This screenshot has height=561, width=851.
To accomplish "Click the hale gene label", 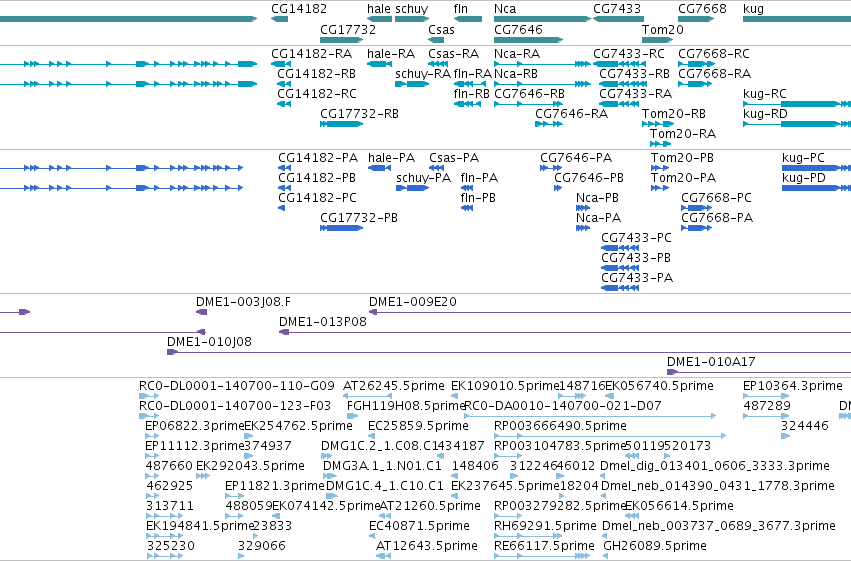I will (379, 9).
